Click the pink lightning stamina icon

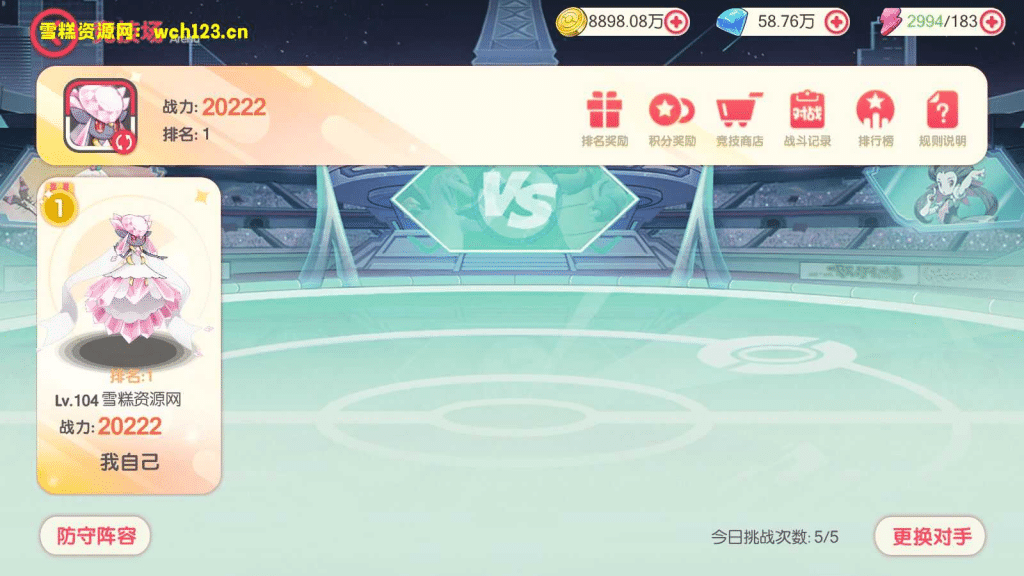click(889, 22)
